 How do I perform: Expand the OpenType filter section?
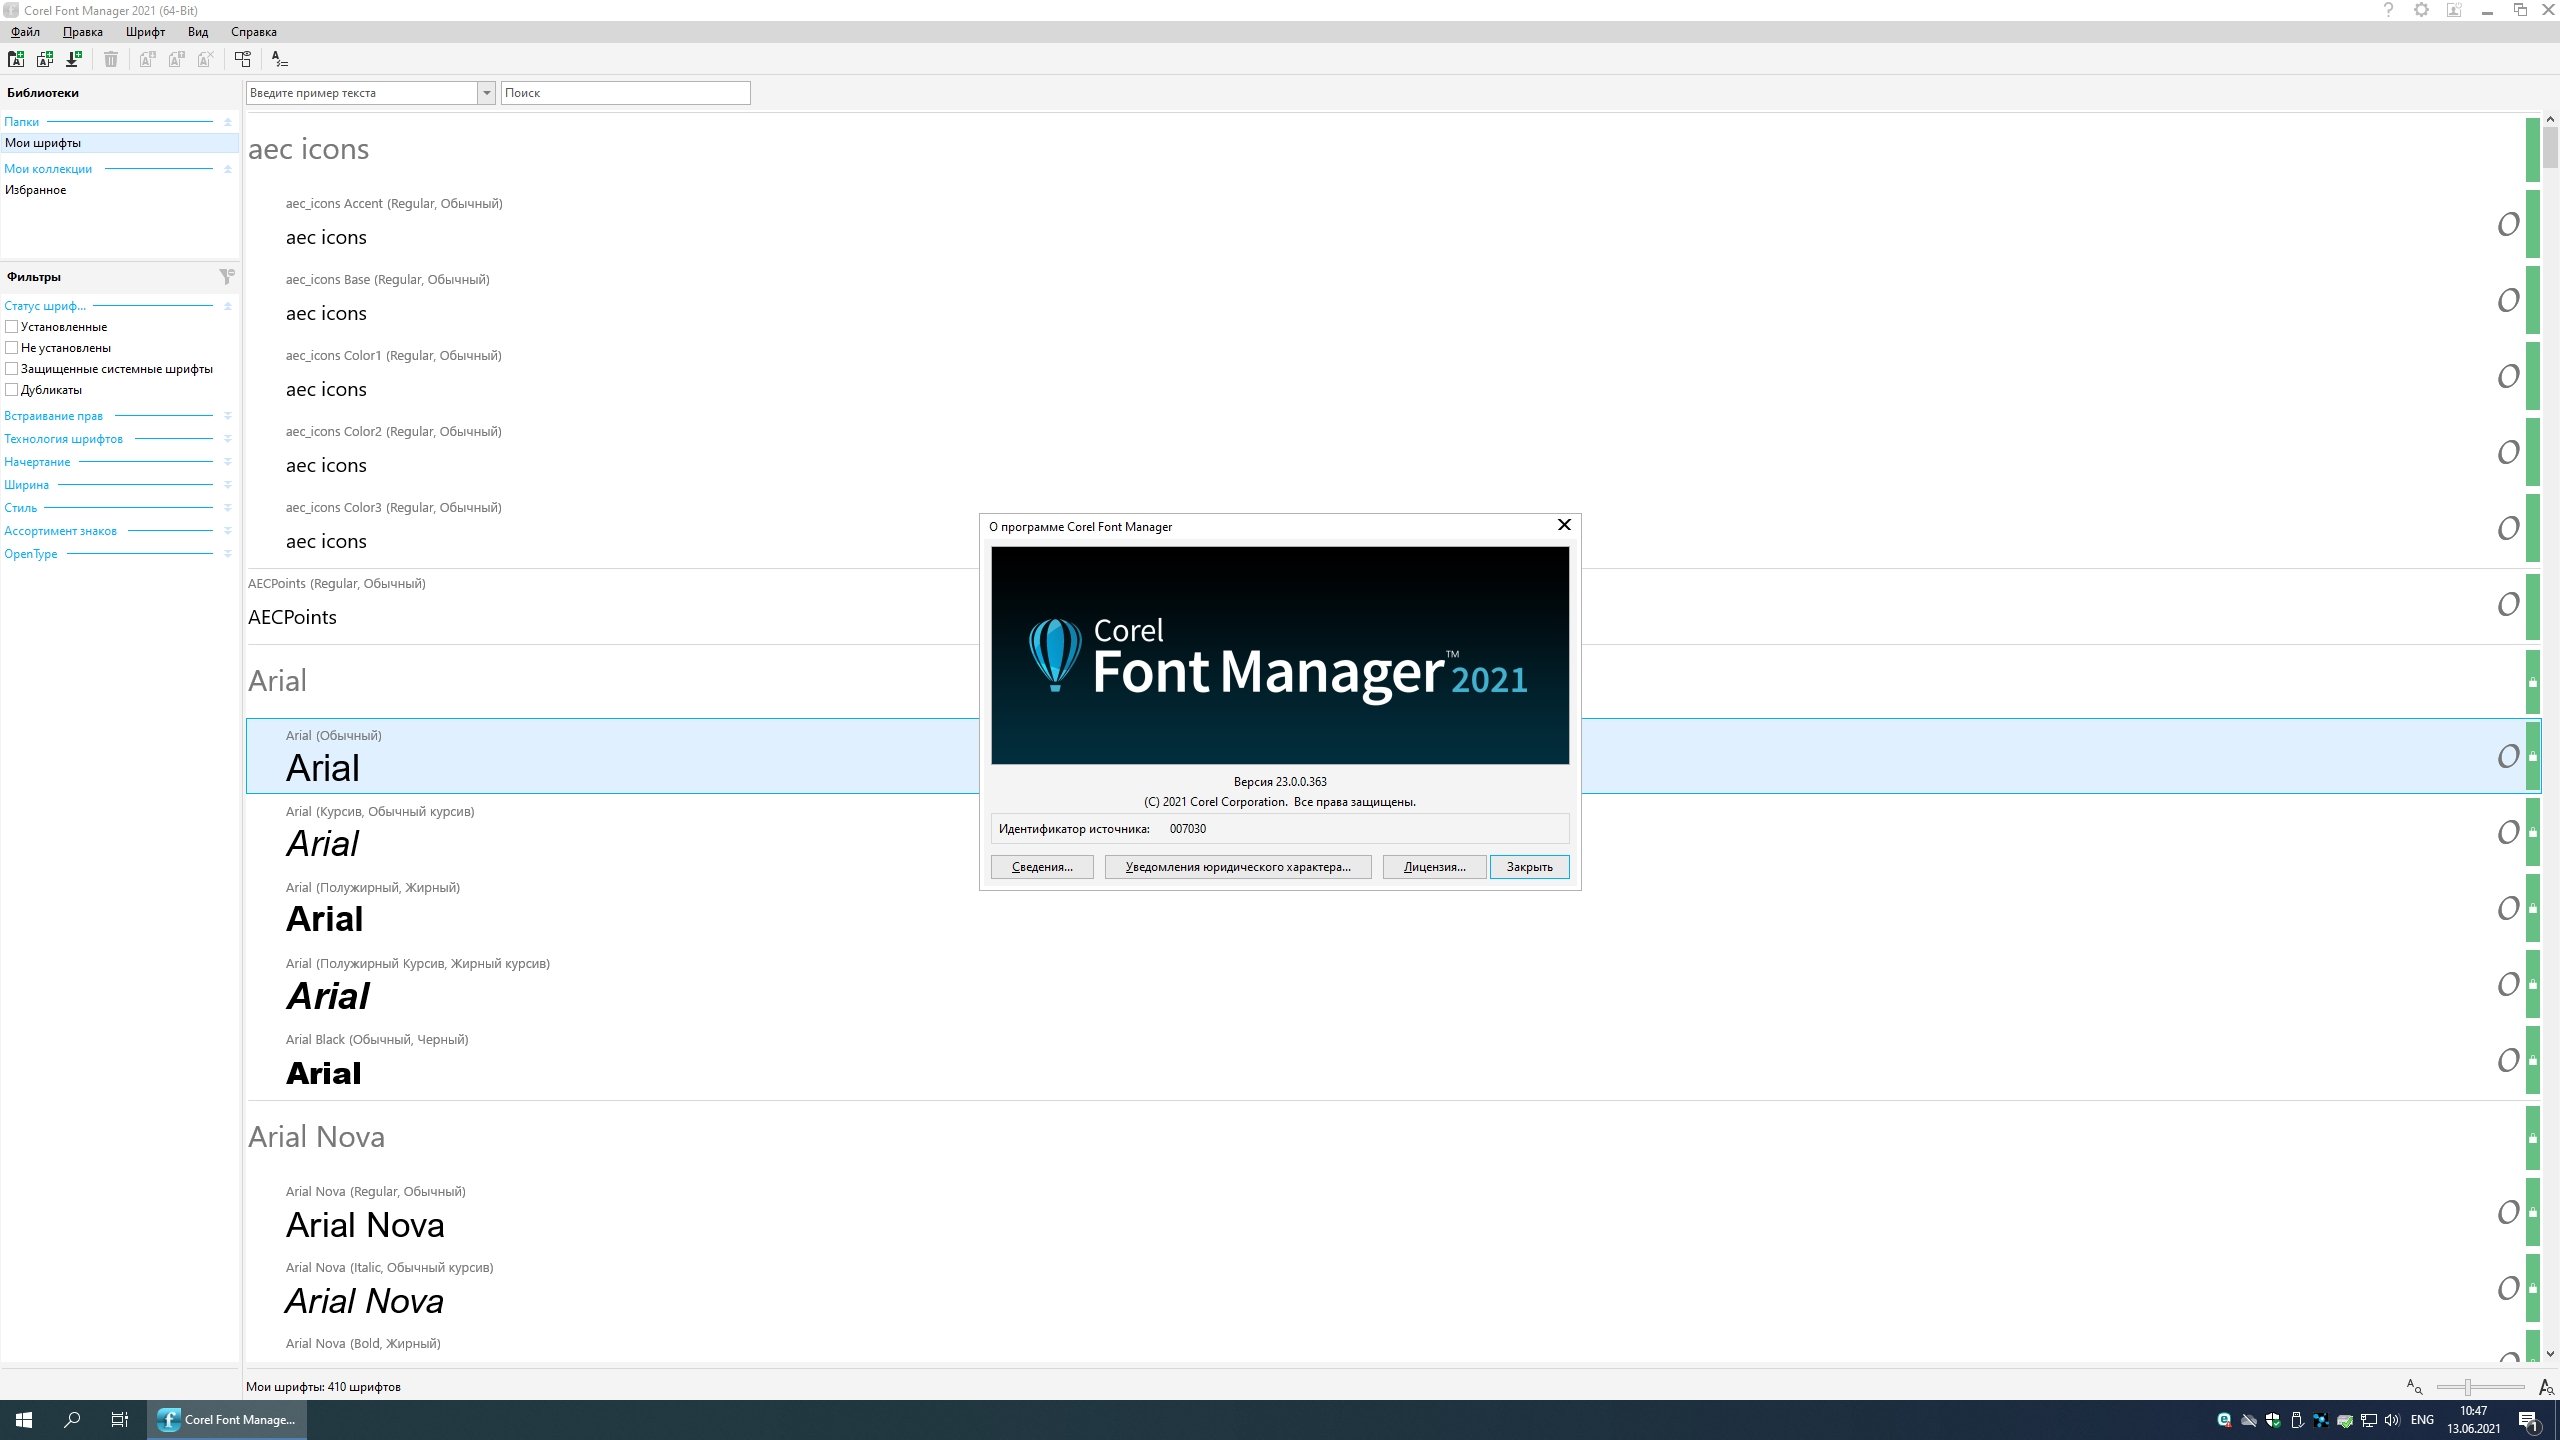227,554
